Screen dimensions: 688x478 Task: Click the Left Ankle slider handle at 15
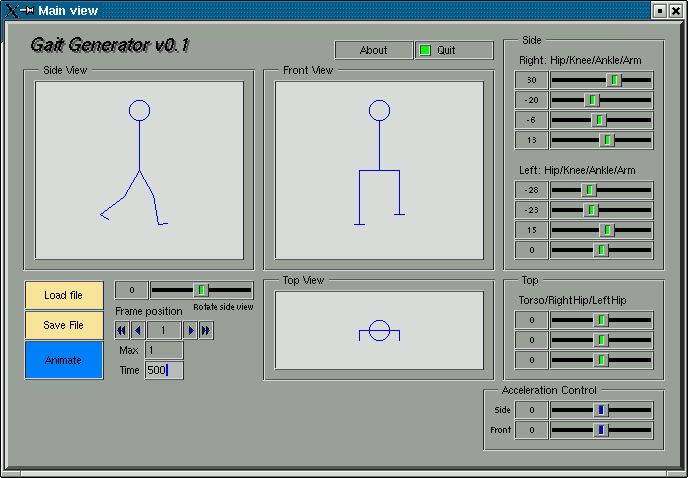point(606,229)
